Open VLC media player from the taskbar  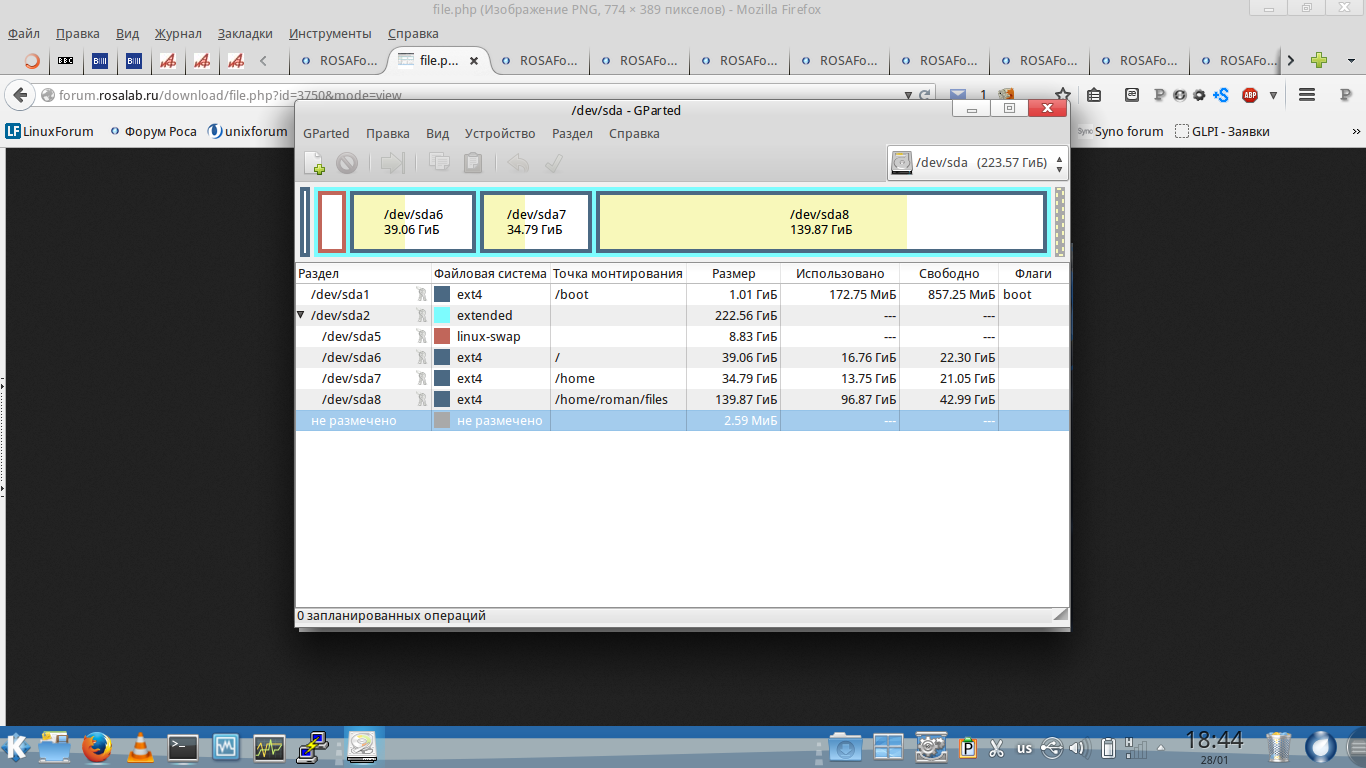(141, 746)
